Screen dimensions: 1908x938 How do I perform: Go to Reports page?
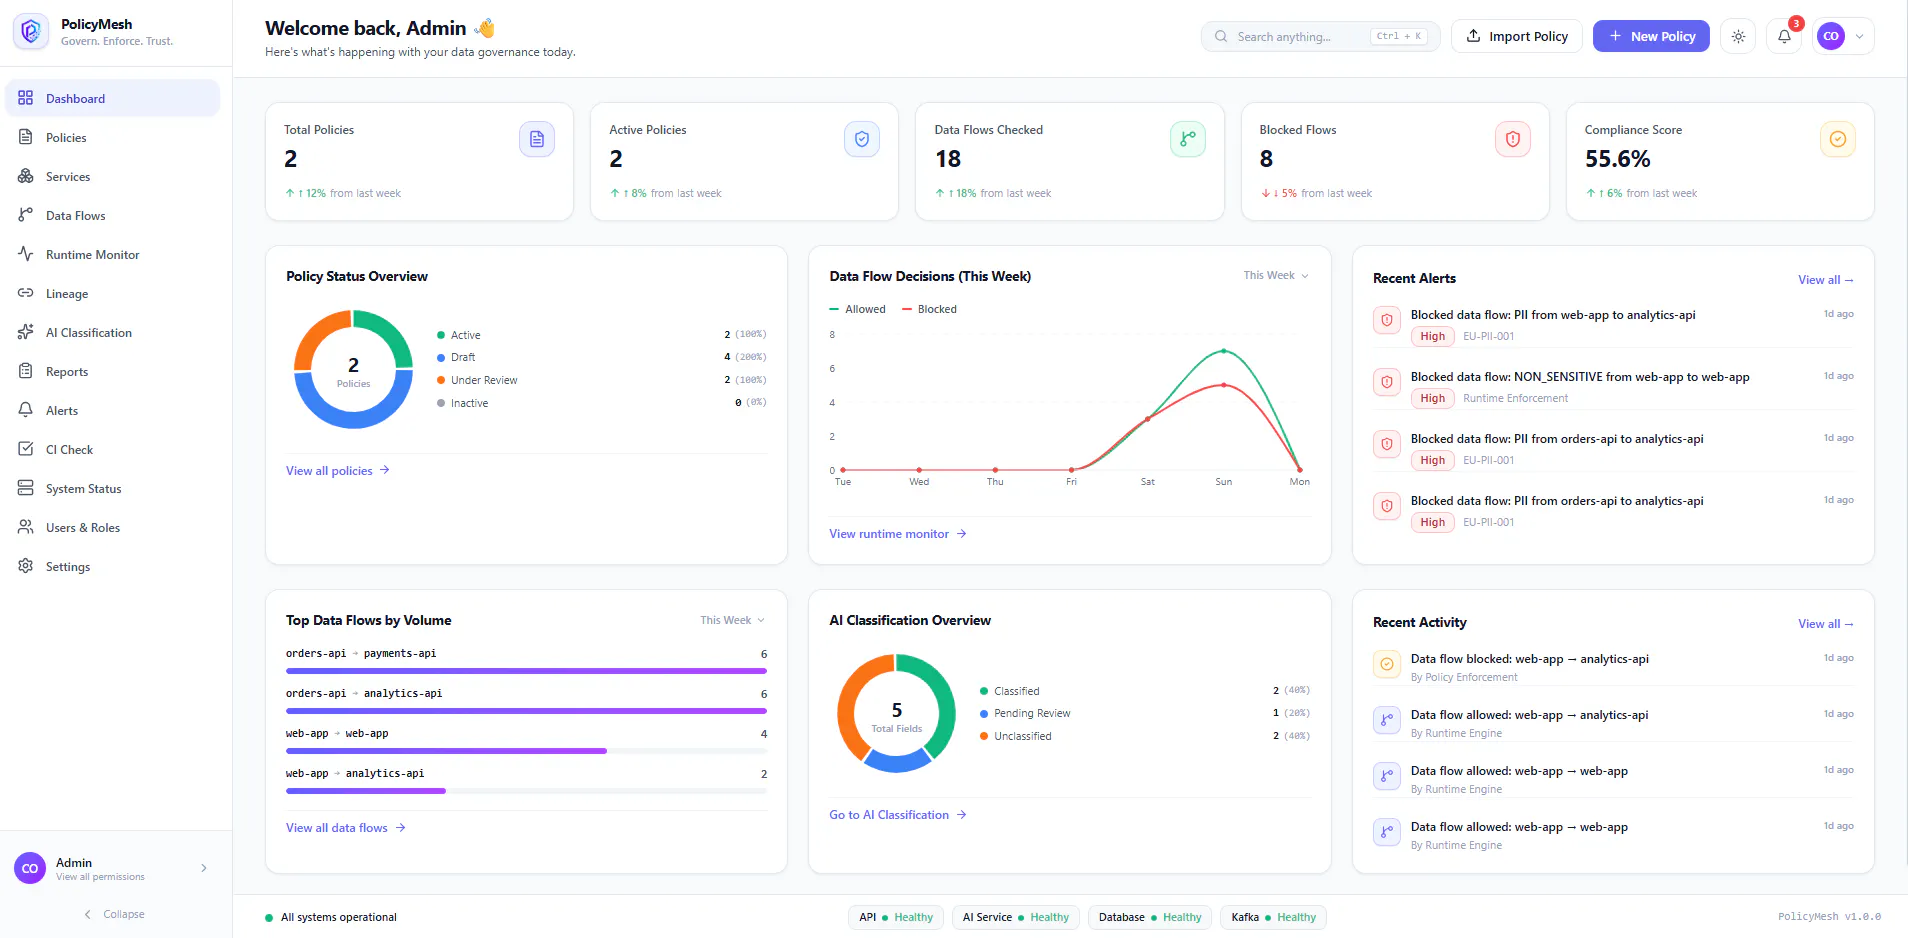[x=112, y=371]
